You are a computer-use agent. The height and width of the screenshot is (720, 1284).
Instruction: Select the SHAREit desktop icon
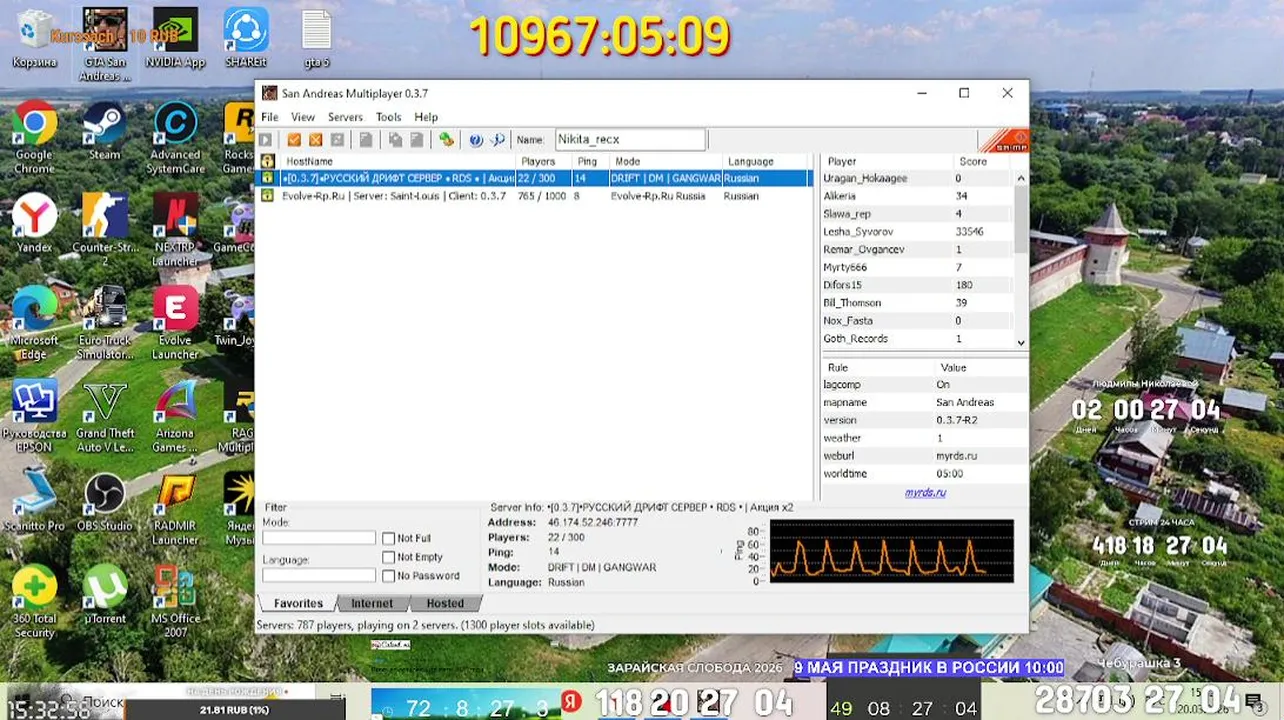pos(245,39)
